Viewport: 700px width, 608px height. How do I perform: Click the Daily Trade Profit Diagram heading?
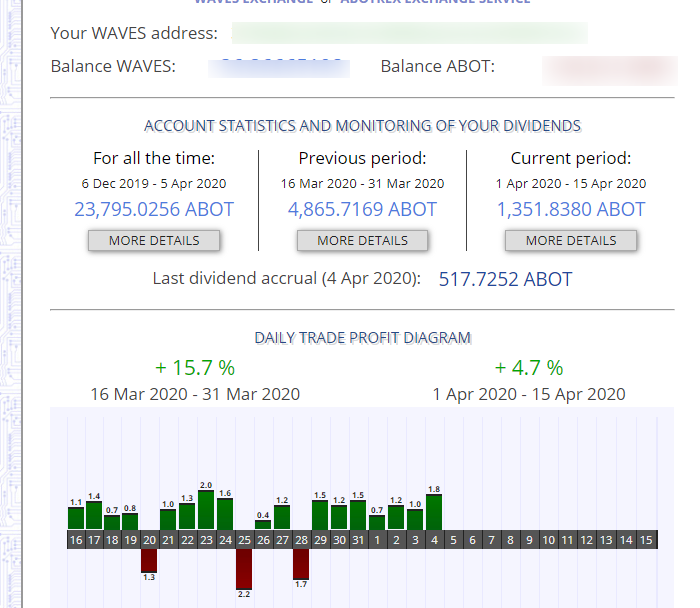click(x=362, y=338)
